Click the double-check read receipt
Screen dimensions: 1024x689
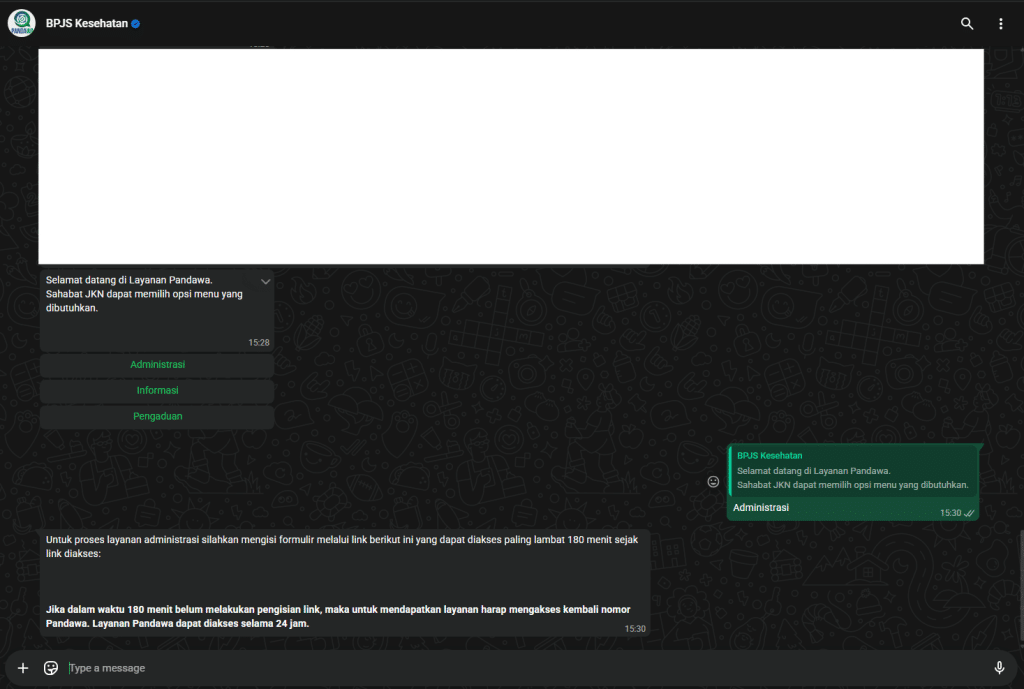969,513
